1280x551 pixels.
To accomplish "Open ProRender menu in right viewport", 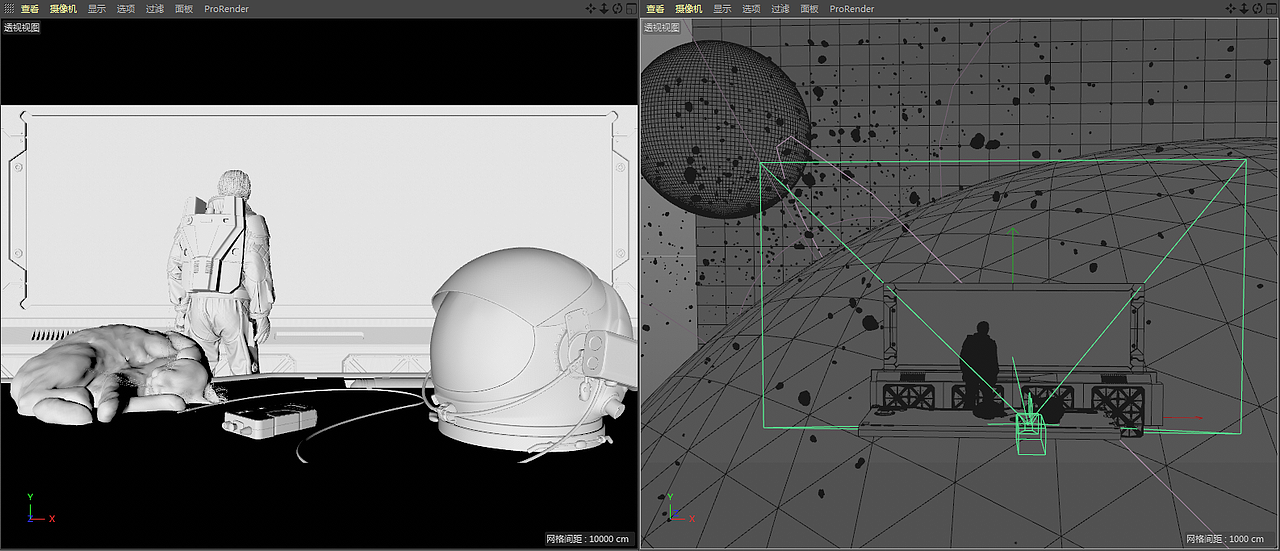I will (x=852, y=8).
